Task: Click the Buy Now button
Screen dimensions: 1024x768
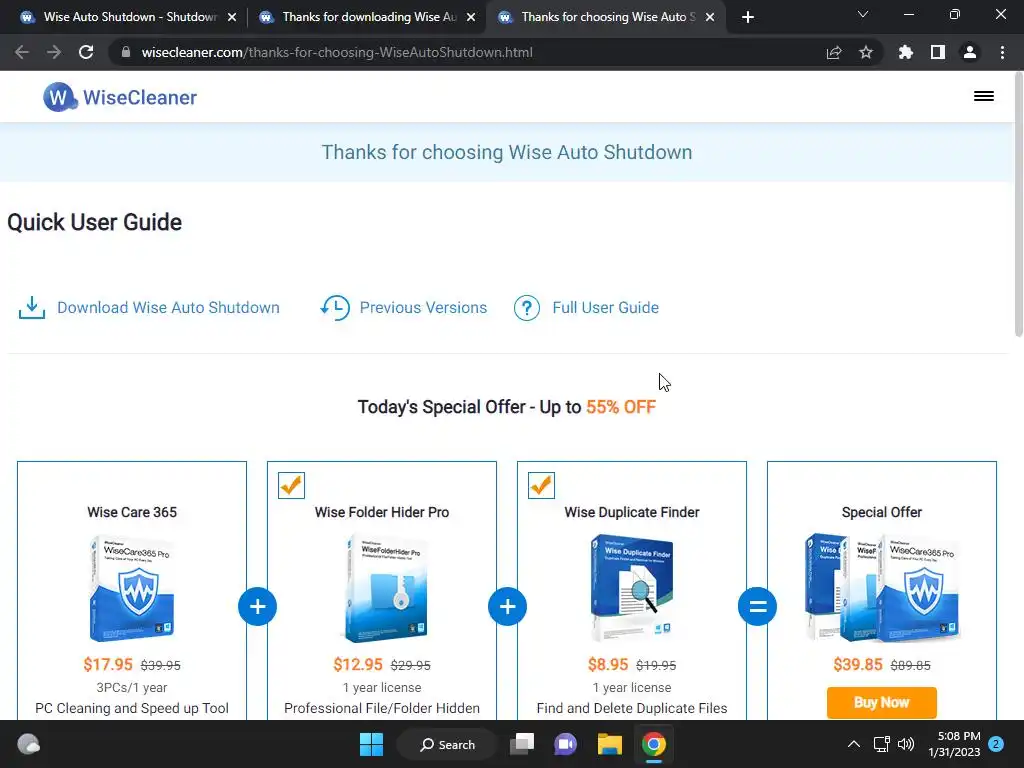Action: point(882,702)
